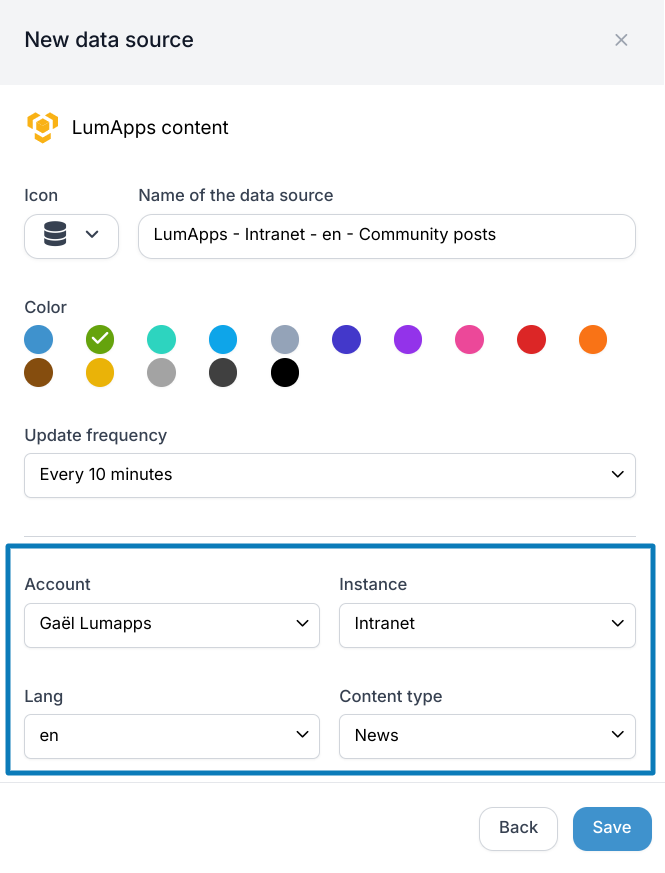
Task: Open the Update frequency dropdown
Action: point(330,475)
